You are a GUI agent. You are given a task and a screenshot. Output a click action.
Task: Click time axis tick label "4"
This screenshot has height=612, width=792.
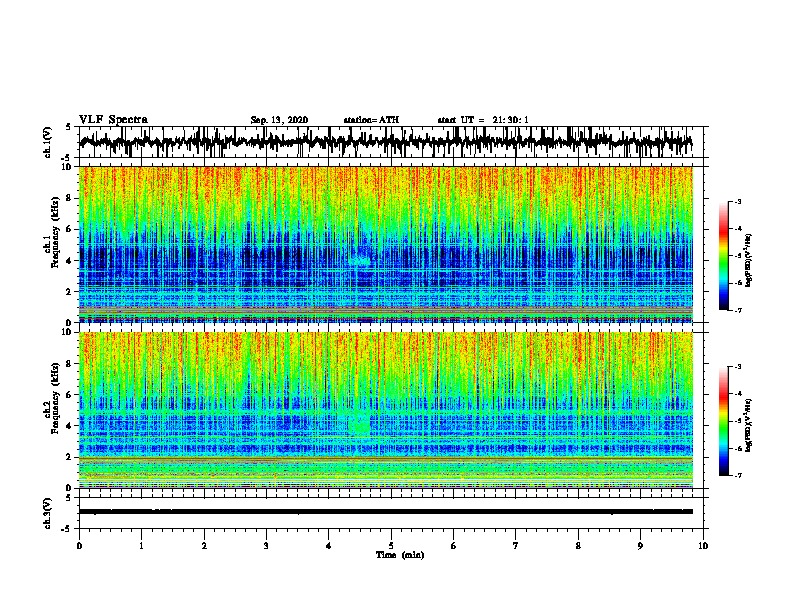pyautogui.click(x=329, y=546)
